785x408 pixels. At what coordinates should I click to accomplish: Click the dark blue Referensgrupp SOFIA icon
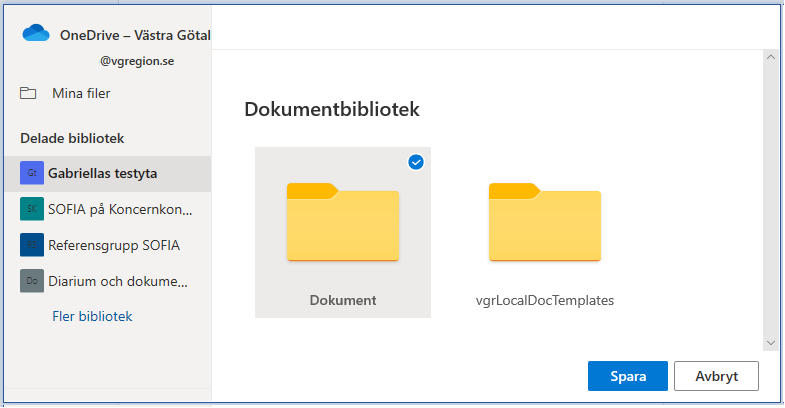pos(32,245)
